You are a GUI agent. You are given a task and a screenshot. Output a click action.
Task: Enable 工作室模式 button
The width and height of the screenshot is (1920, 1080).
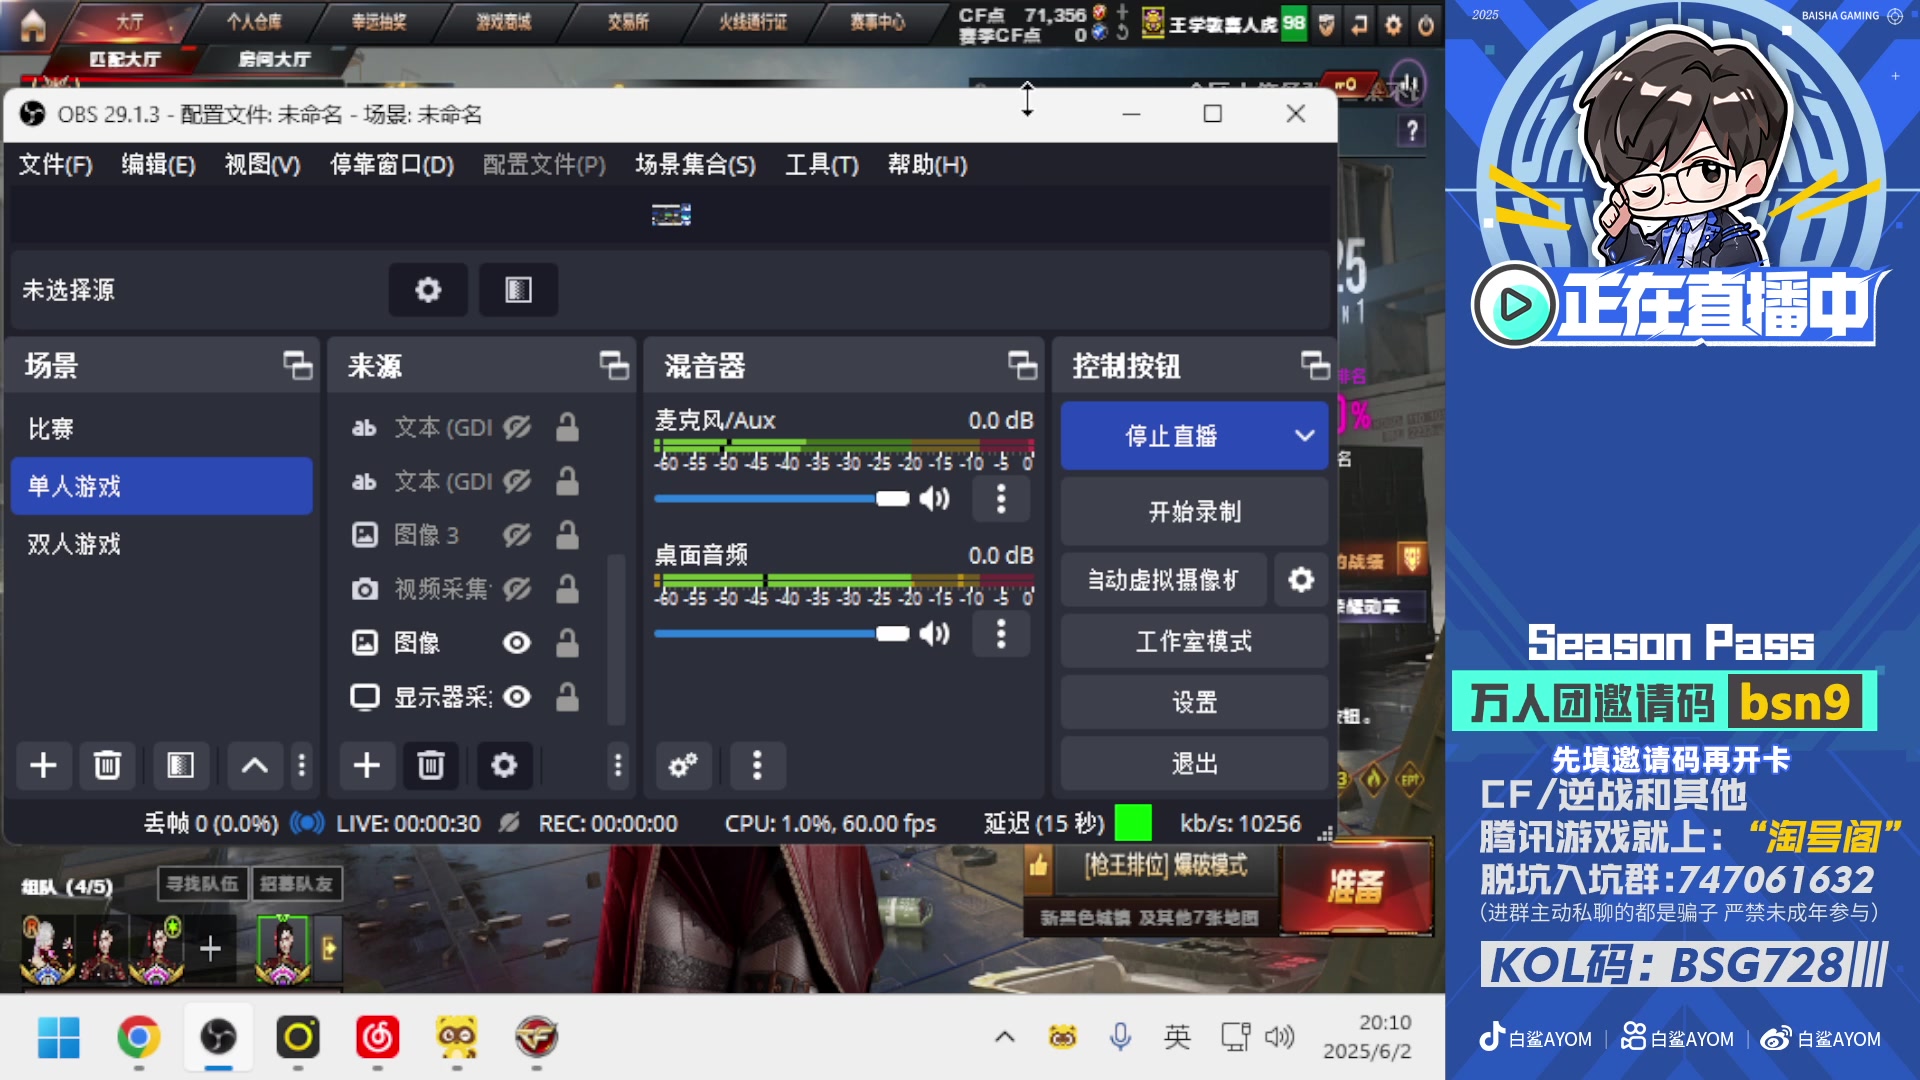click(1194, 642)
